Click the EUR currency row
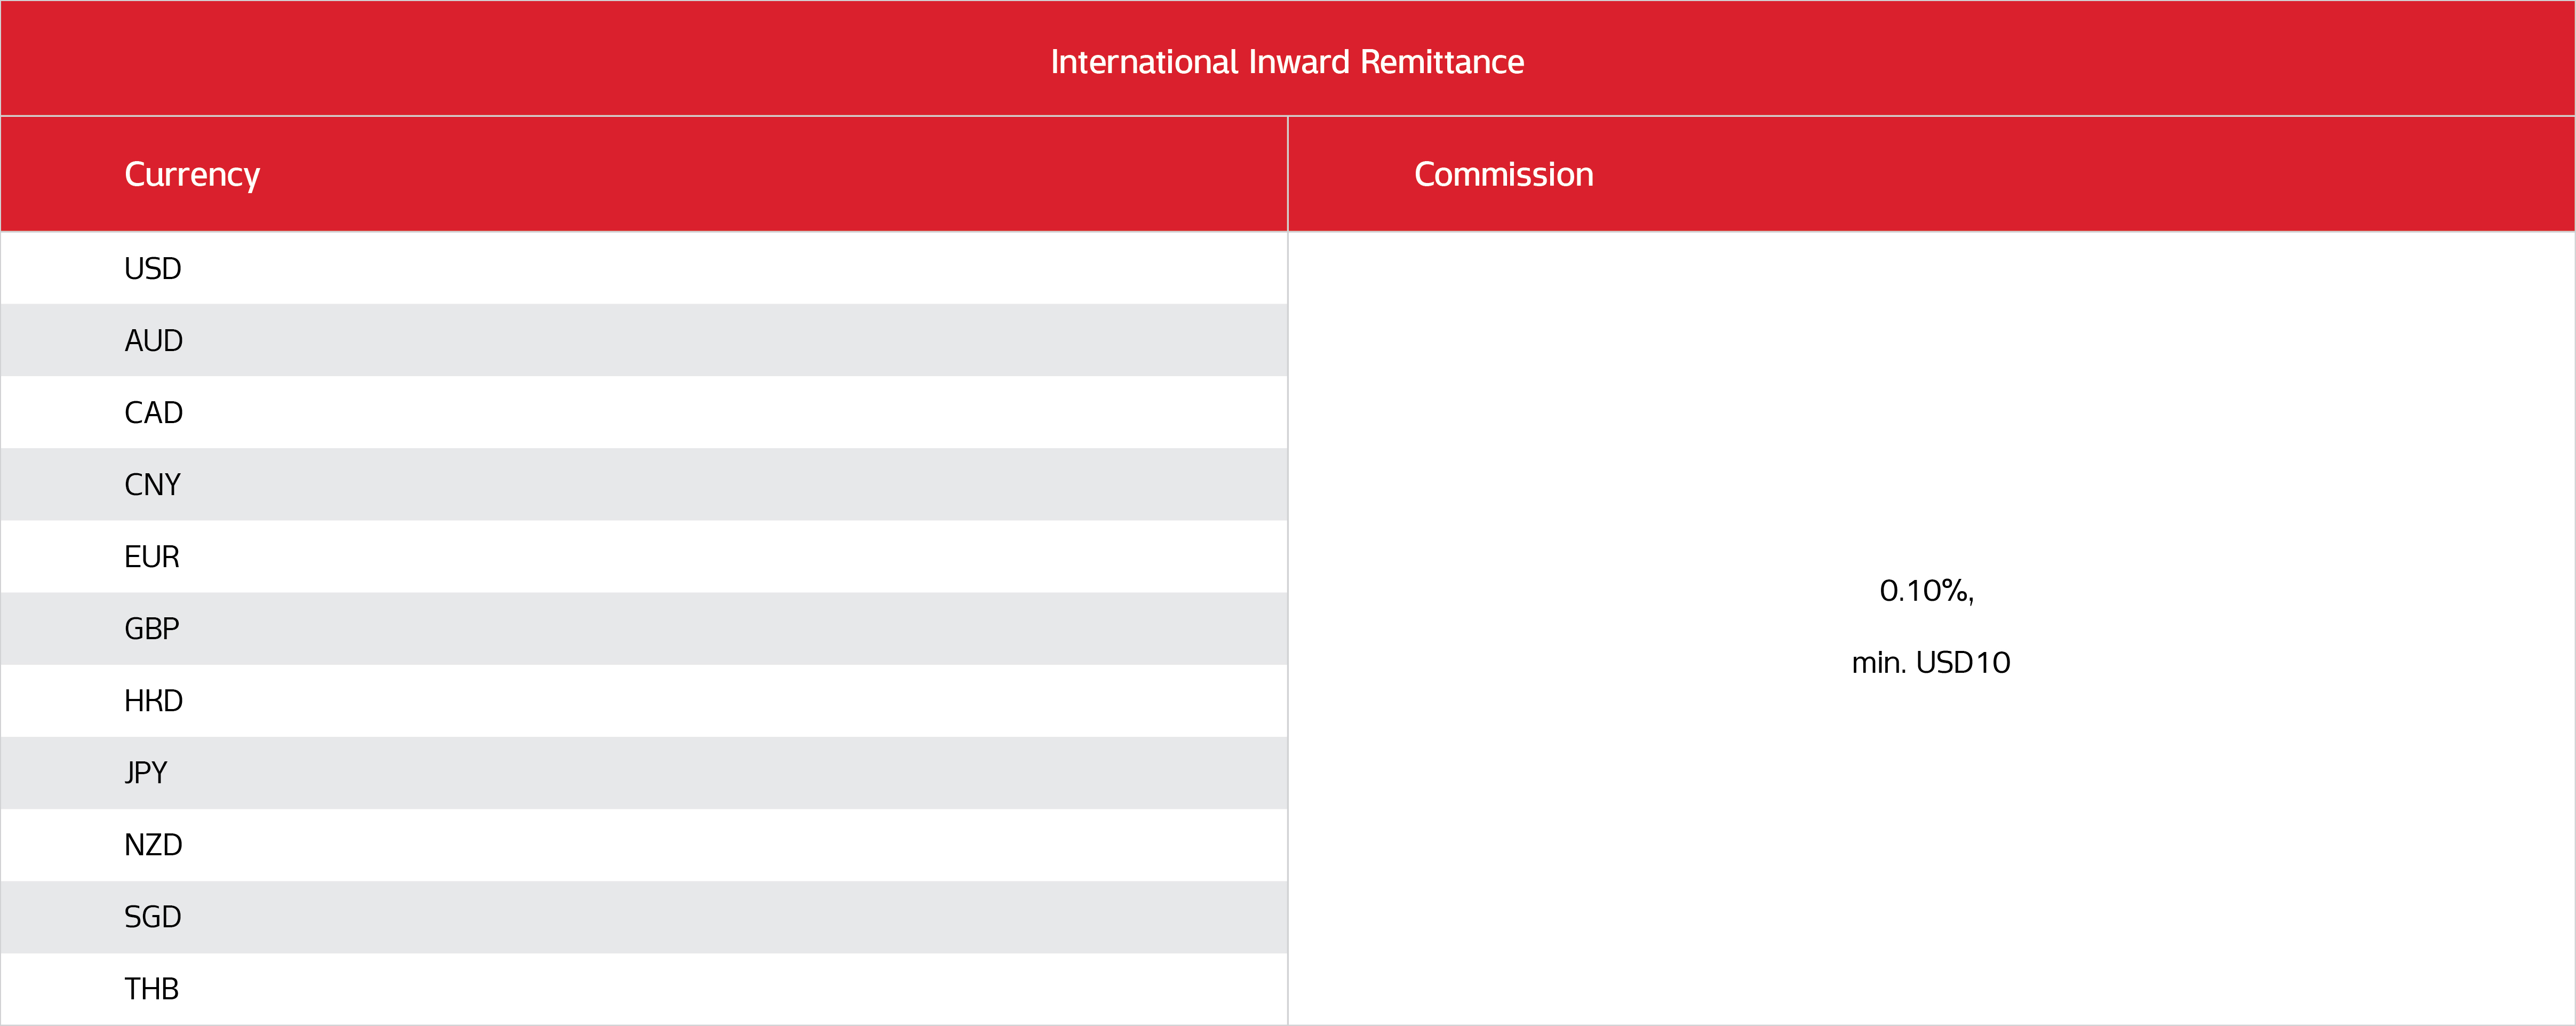This screenshot has width=2576, height=1026. (x=644, y=557)
